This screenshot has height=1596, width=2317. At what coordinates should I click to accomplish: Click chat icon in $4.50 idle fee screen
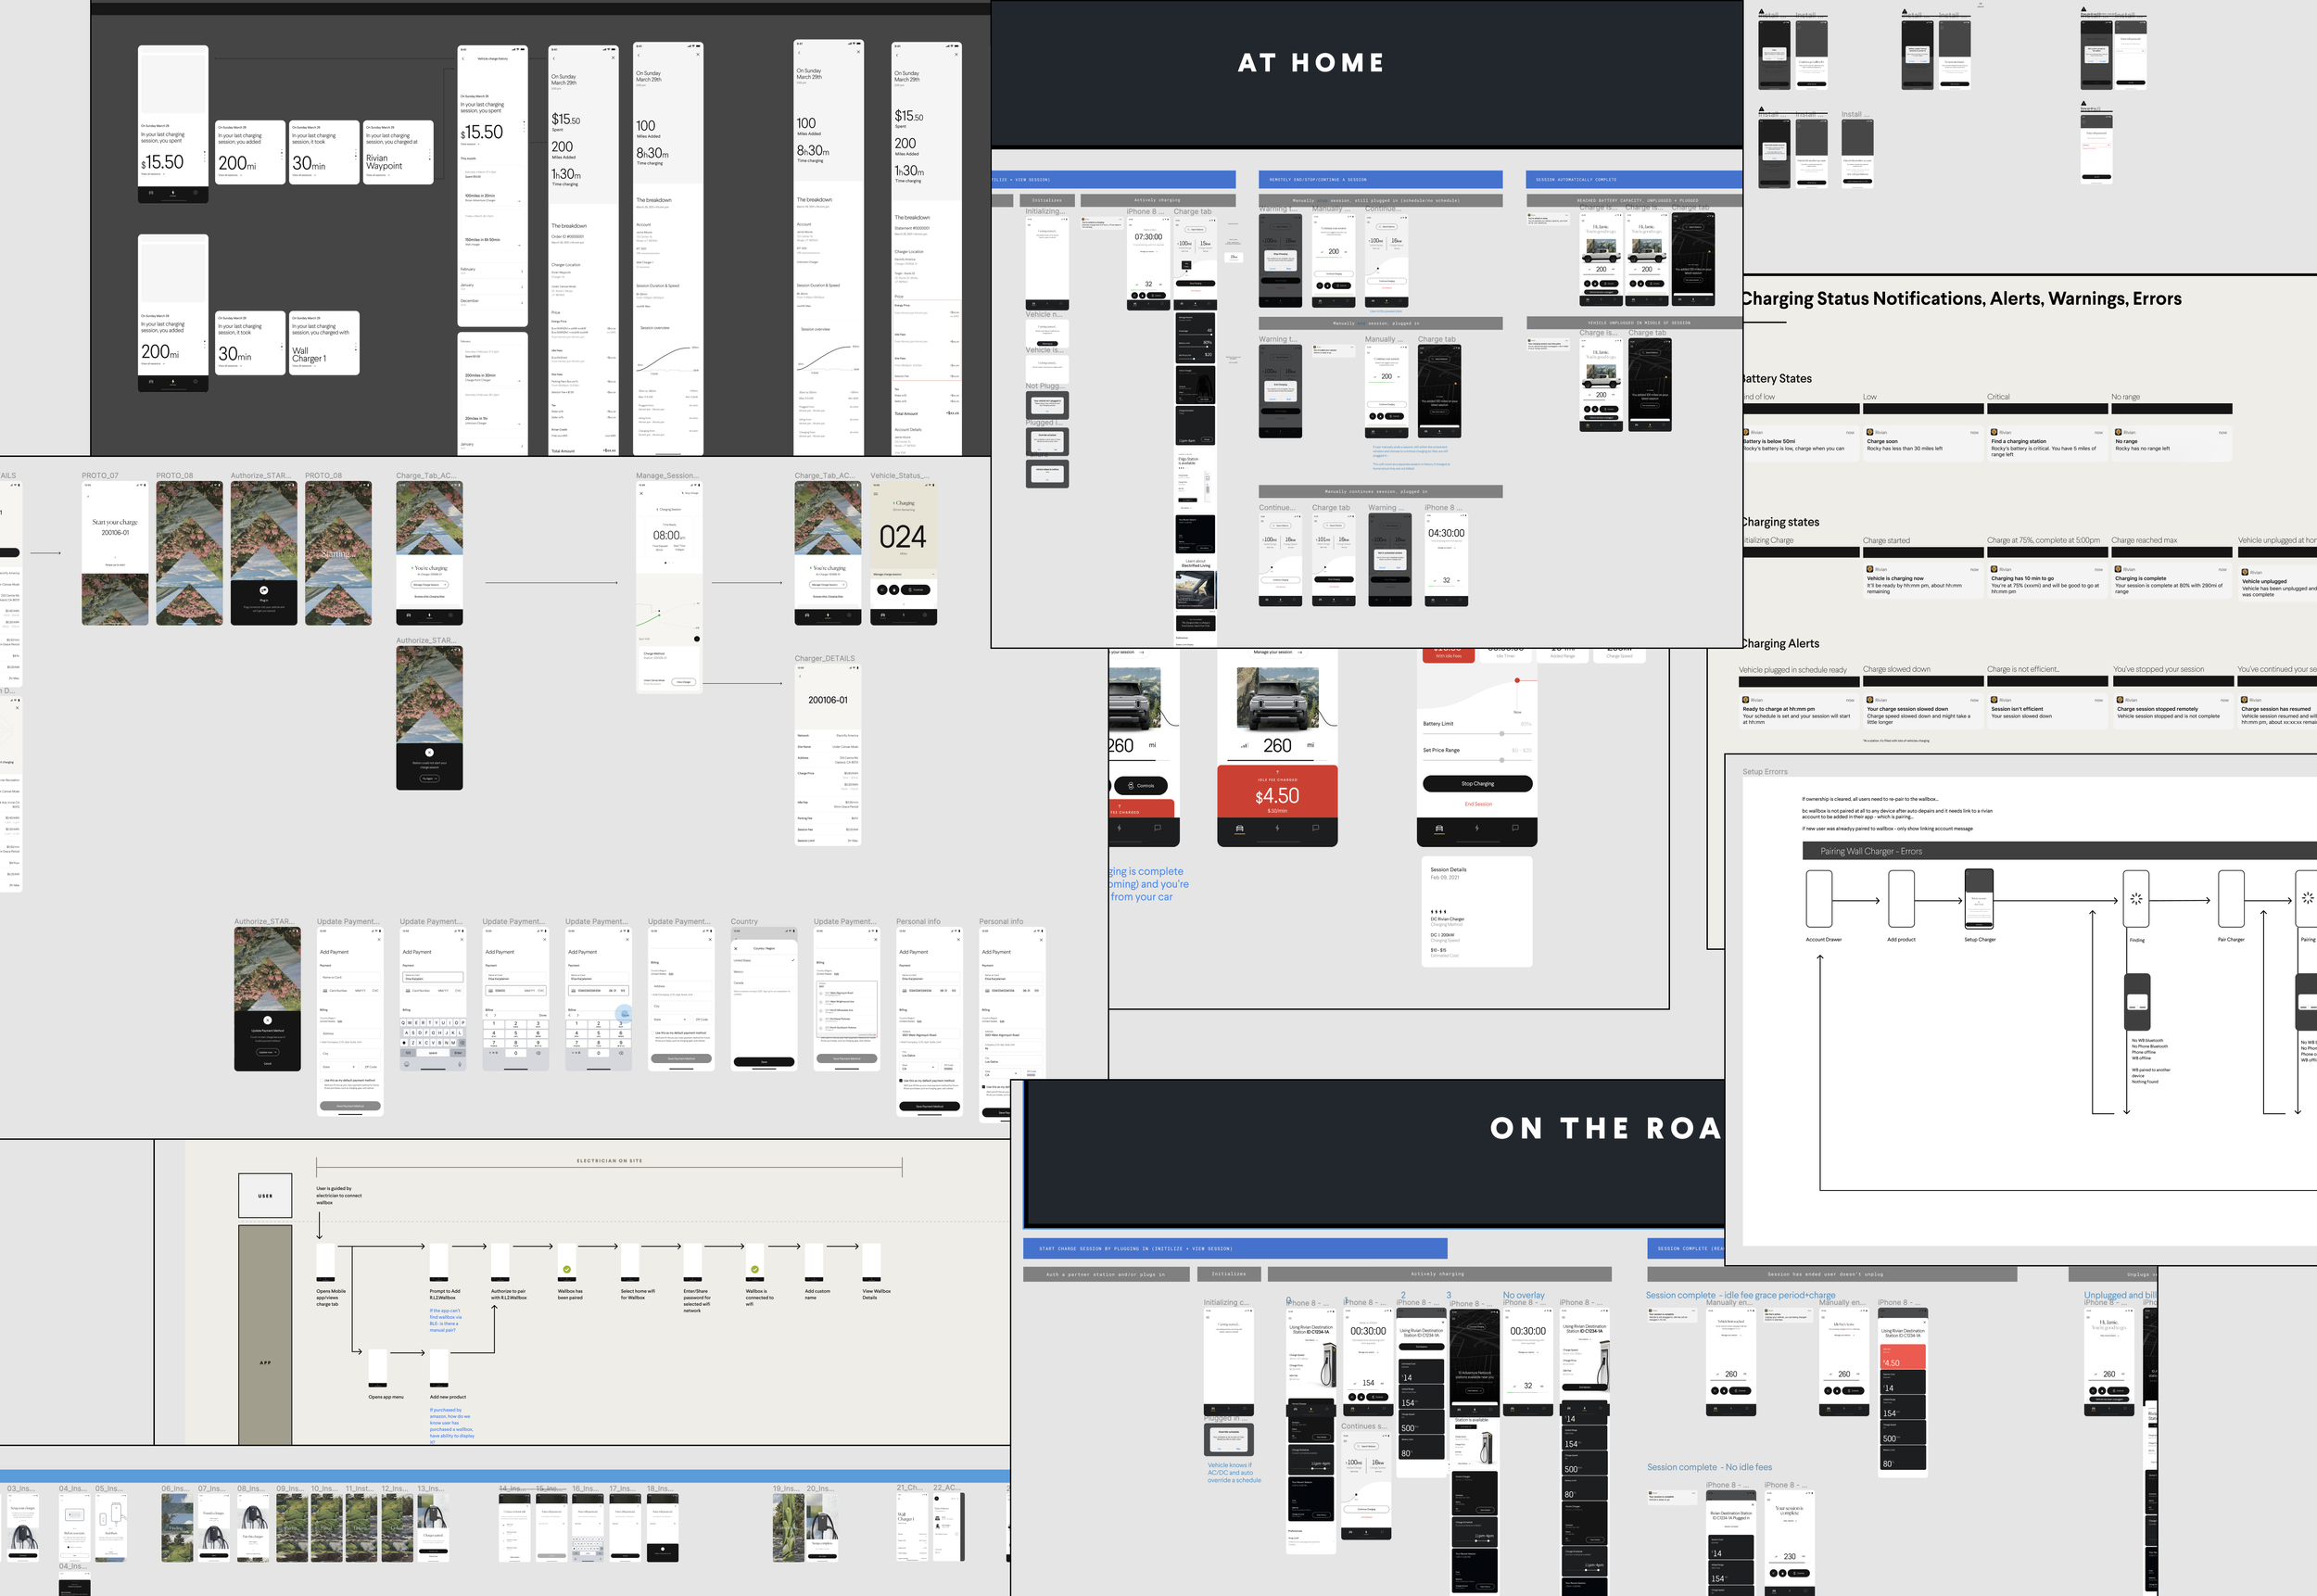(x=1315, y=828)
